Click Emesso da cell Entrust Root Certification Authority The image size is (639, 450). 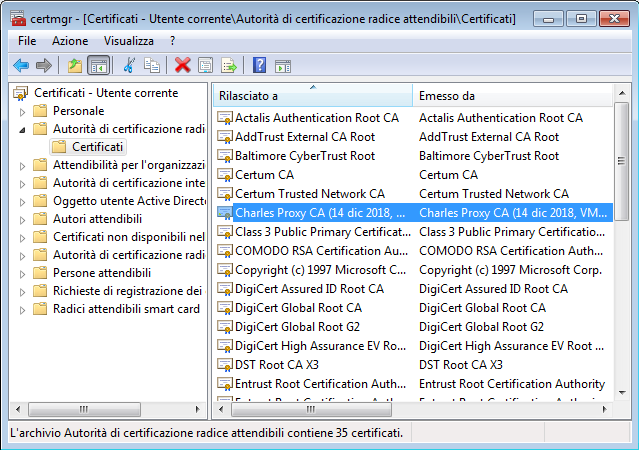coord(511,384)
